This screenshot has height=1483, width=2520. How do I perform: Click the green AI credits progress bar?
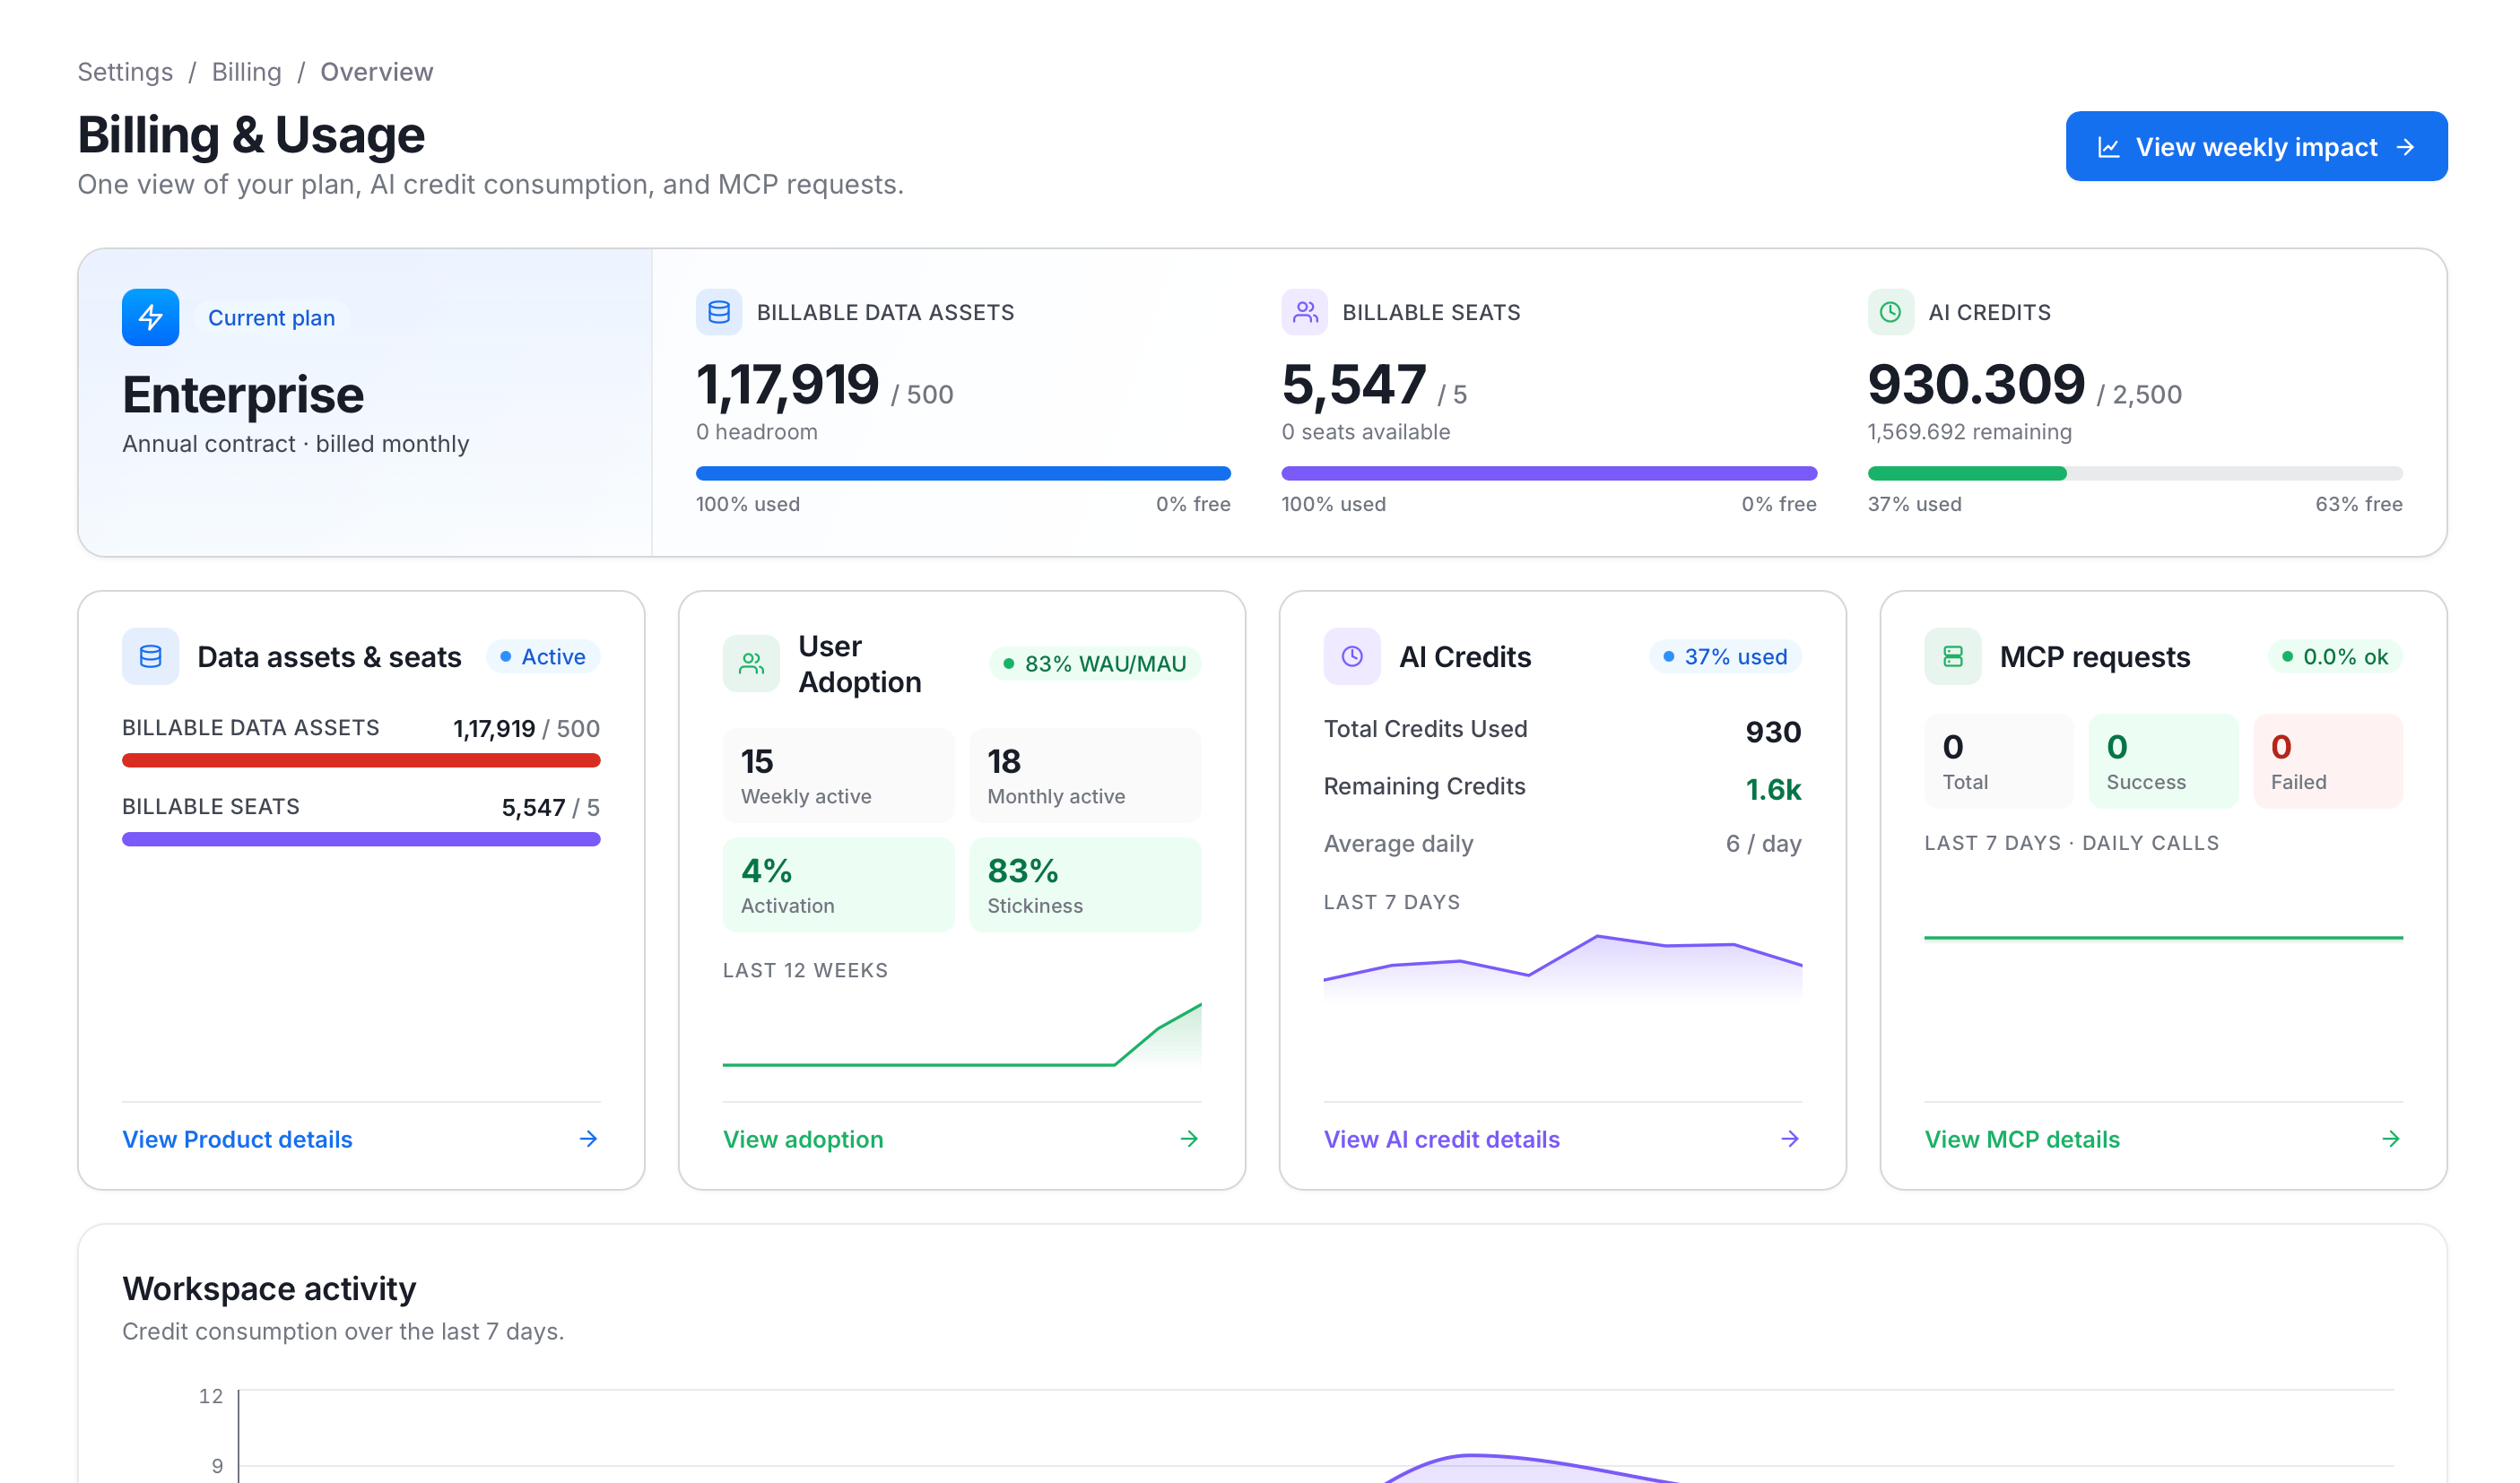(2135, 473)
